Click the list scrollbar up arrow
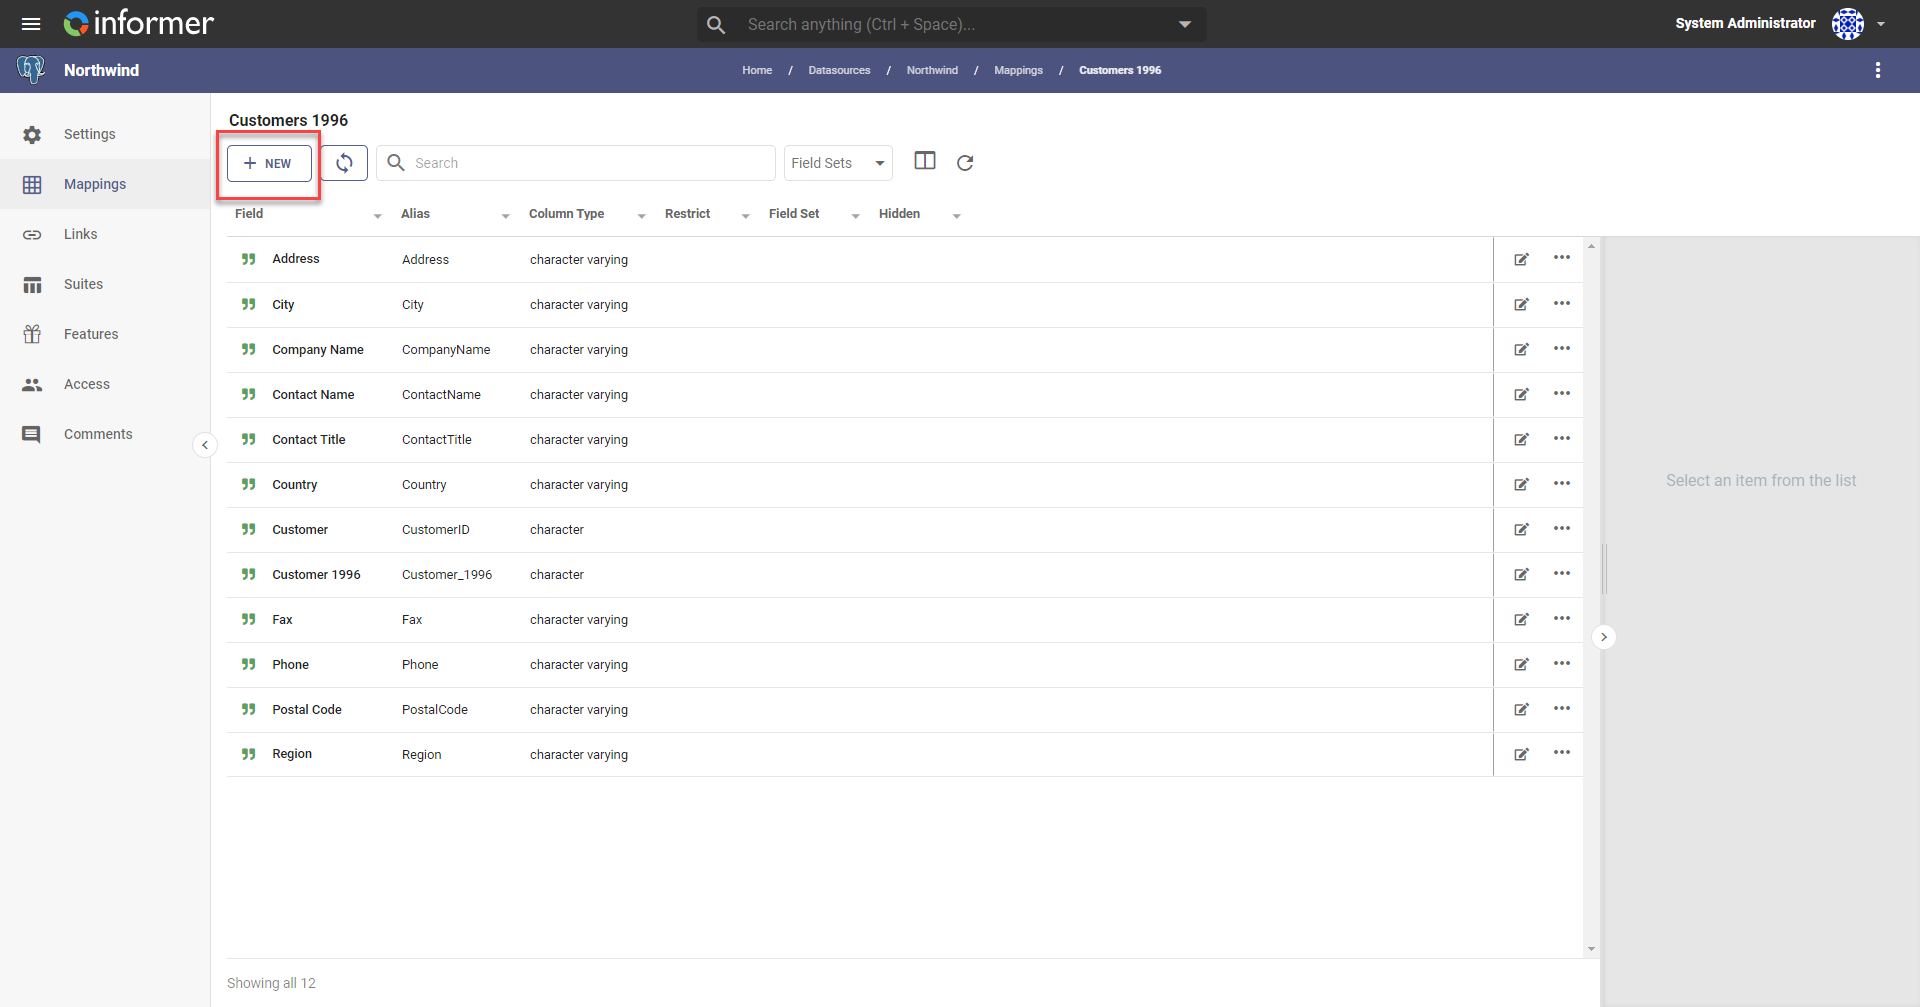Image resolution: width=1920 pixels, height=1007 pixels. [x=1591, y=246]
